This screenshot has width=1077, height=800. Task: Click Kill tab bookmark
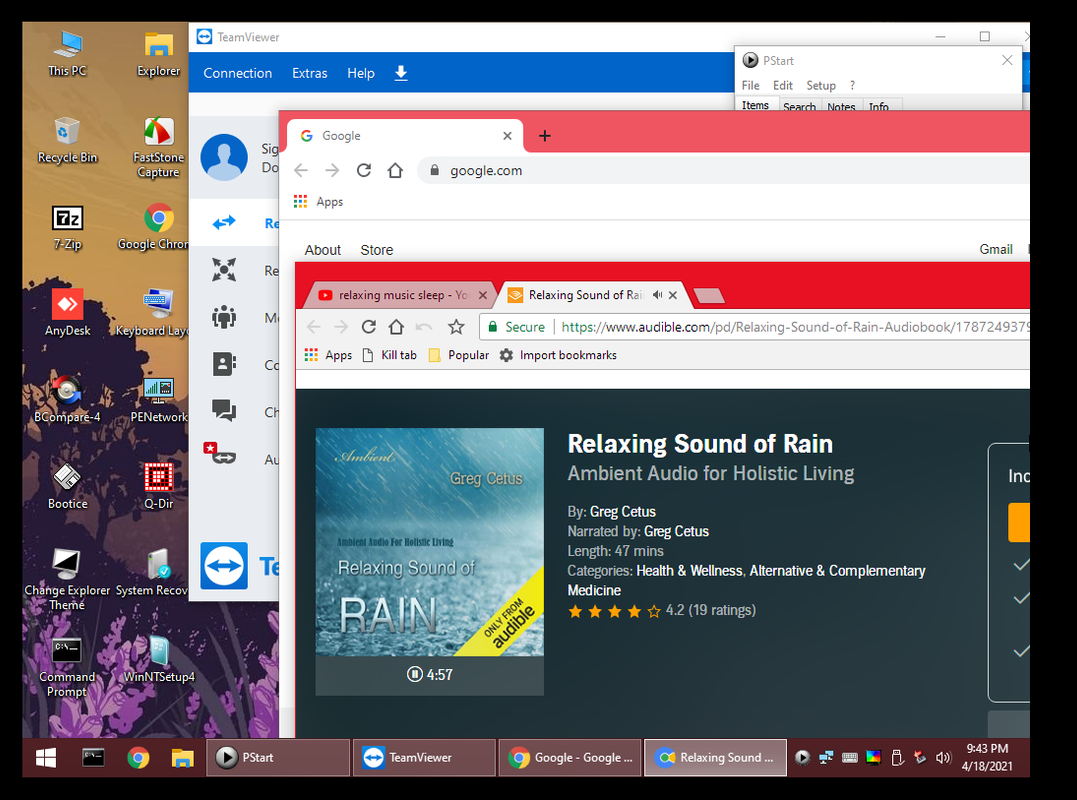(389, 355)
